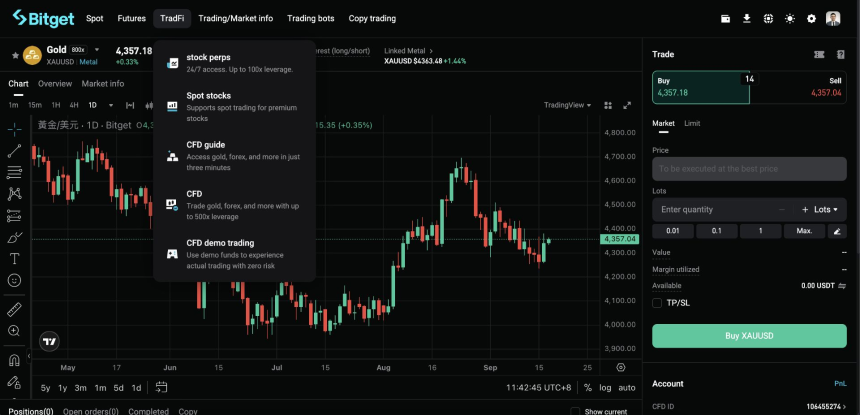Click the swap transfer icon next to Available
Screen dimensions: 860x415
(x=842, y=286)
